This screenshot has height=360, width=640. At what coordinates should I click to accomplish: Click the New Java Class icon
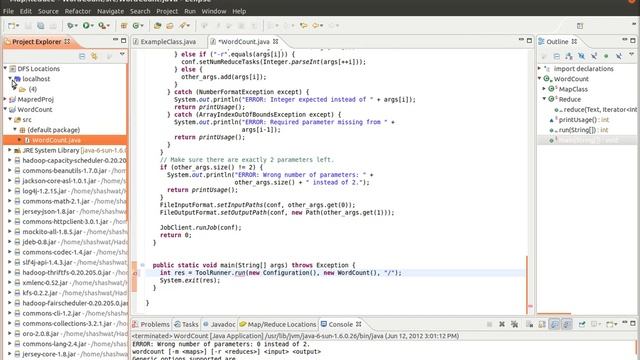click(x=136, y=26)
